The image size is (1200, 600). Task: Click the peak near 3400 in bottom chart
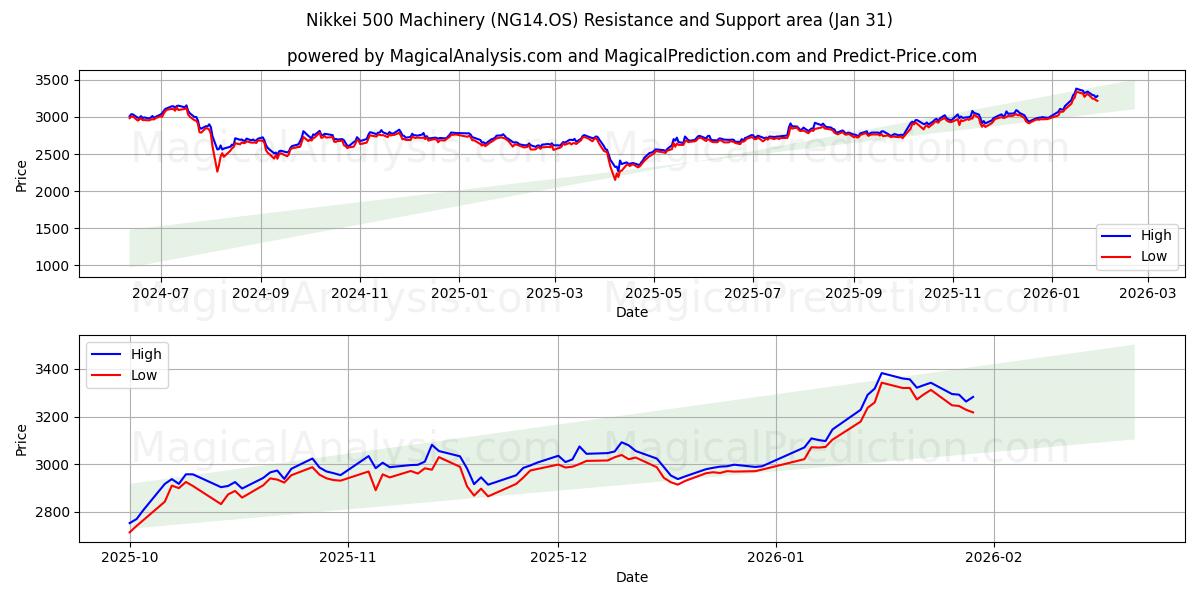(x=880, y=371)
